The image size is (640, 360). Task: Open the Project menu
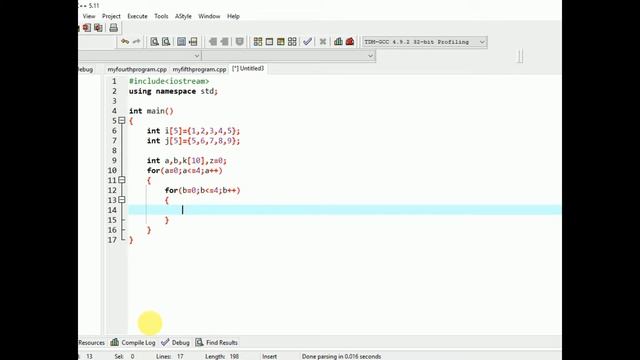coord(111,16)
